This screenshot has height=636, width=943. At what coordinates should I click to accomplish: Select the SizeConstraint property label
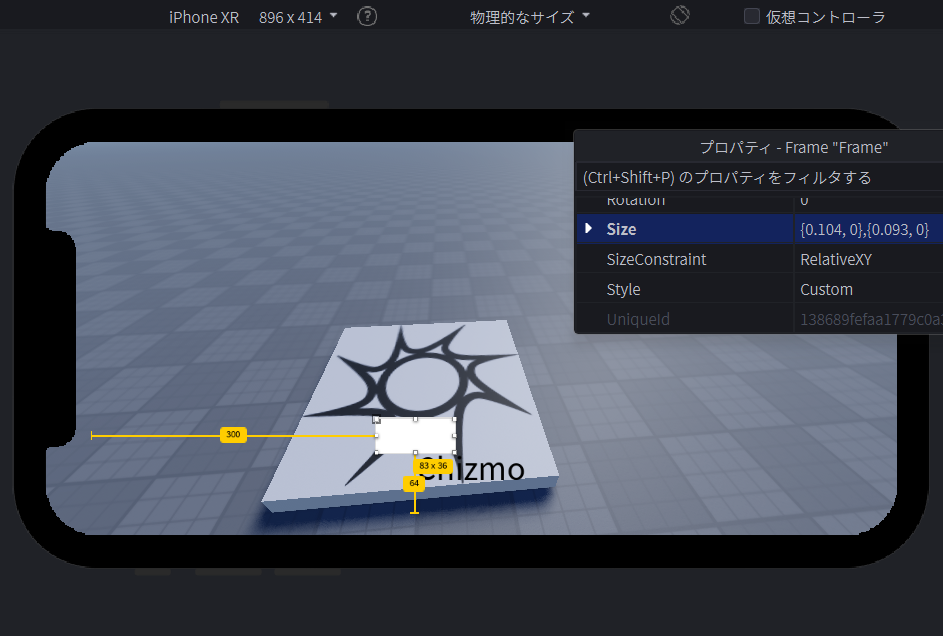(656, 259)
